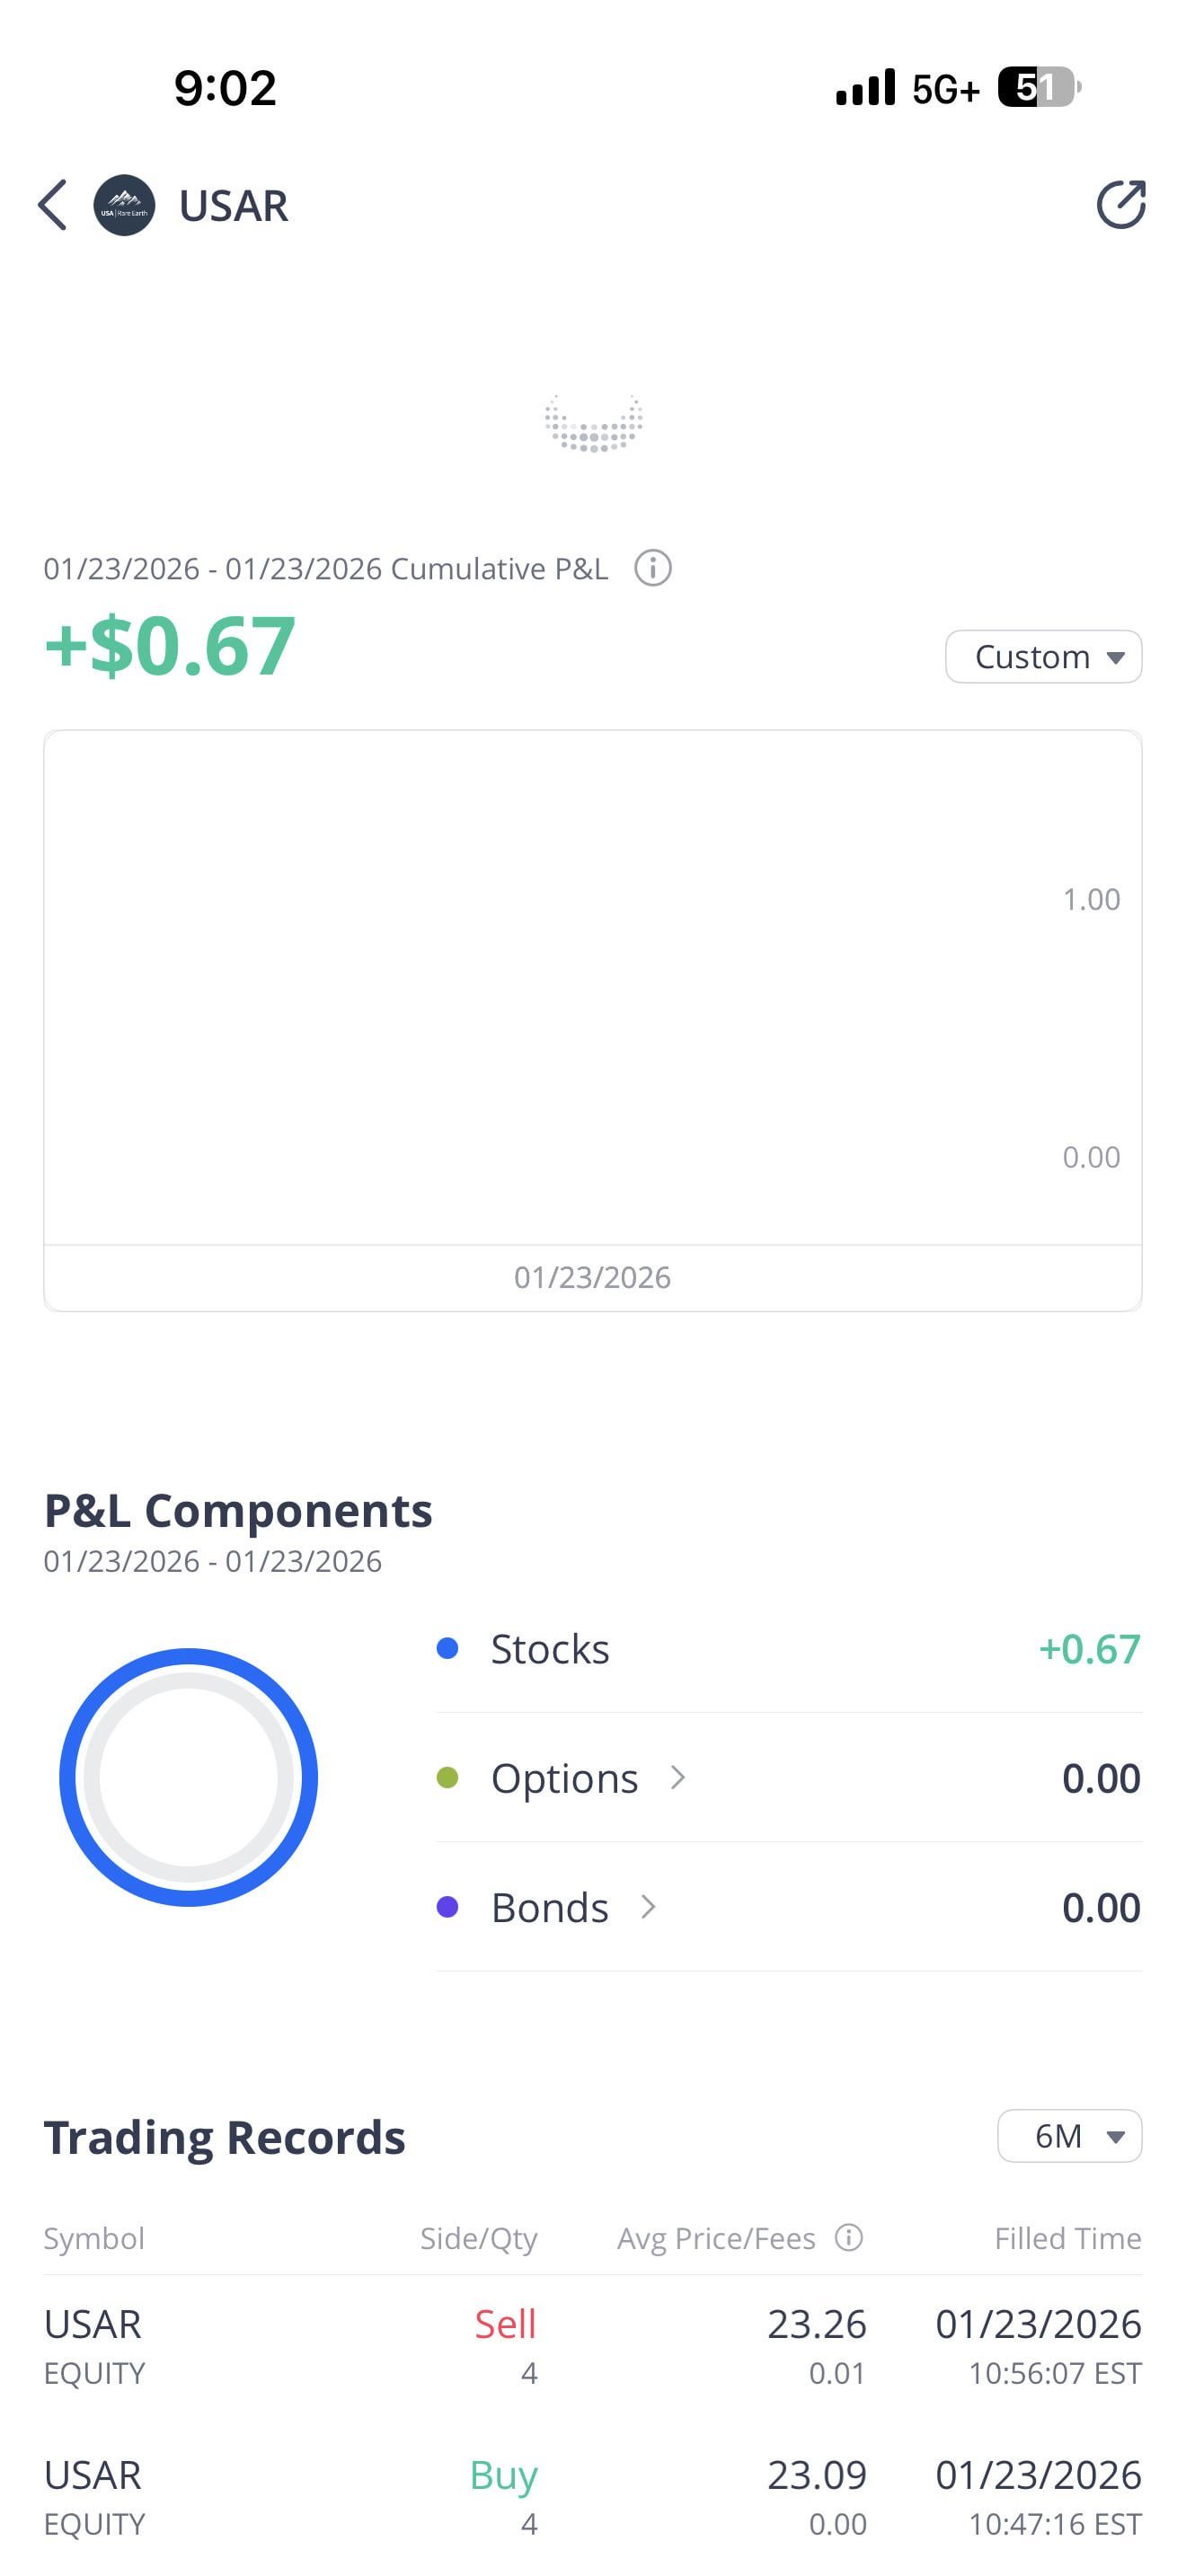Expand the Options P&L chevron

(678, 1777)
